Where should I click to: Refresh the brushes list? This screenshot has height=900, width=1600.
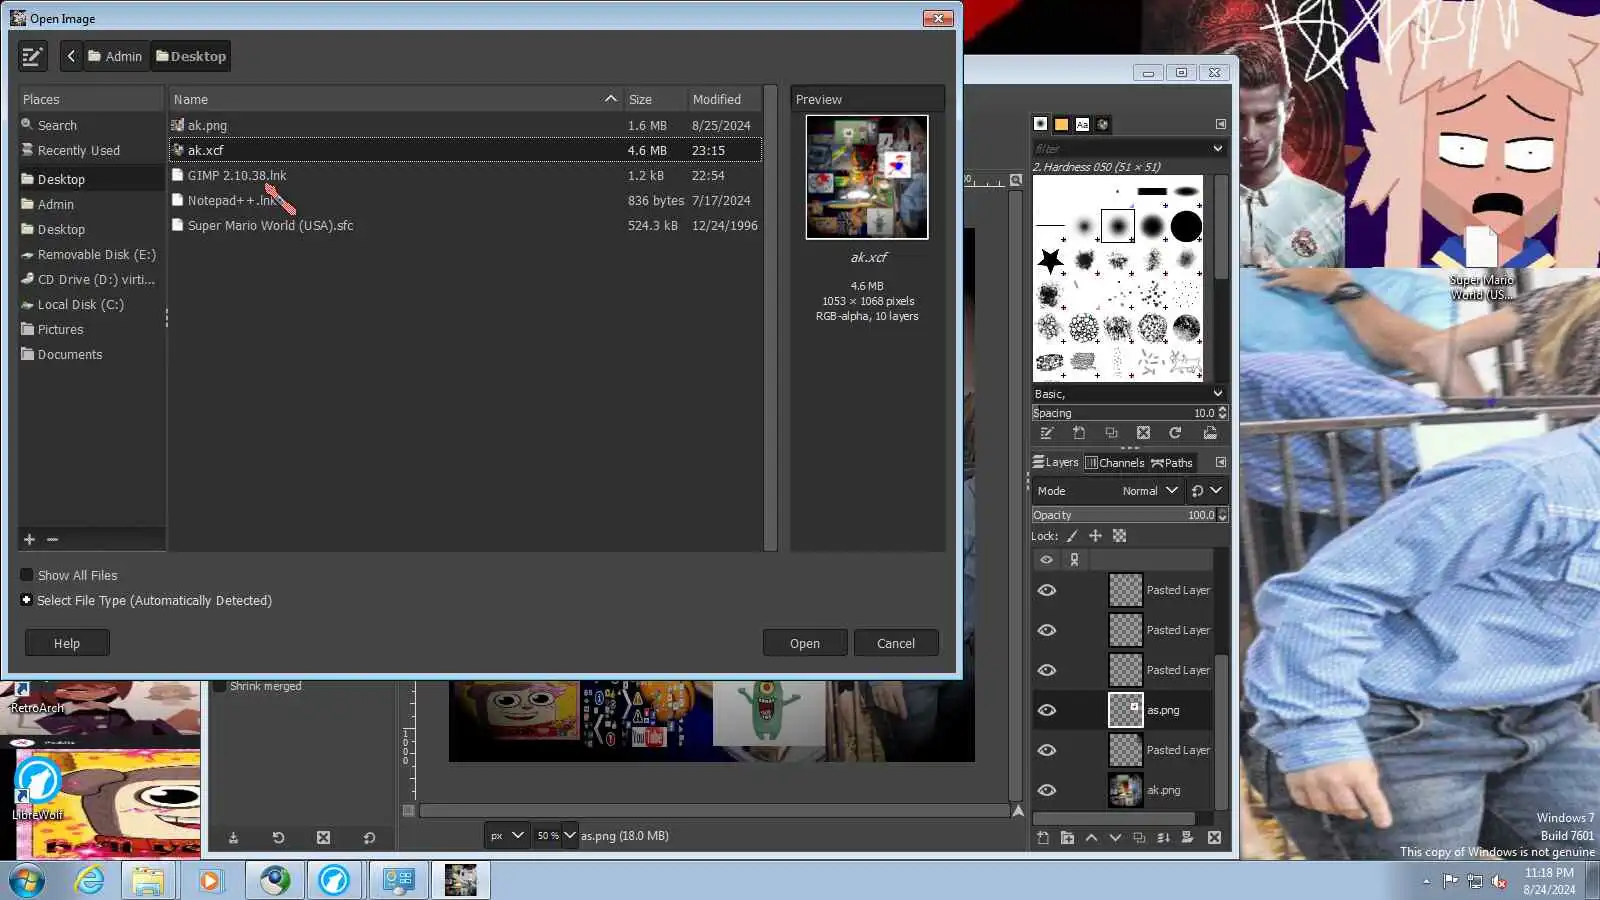pos(1175,434)
